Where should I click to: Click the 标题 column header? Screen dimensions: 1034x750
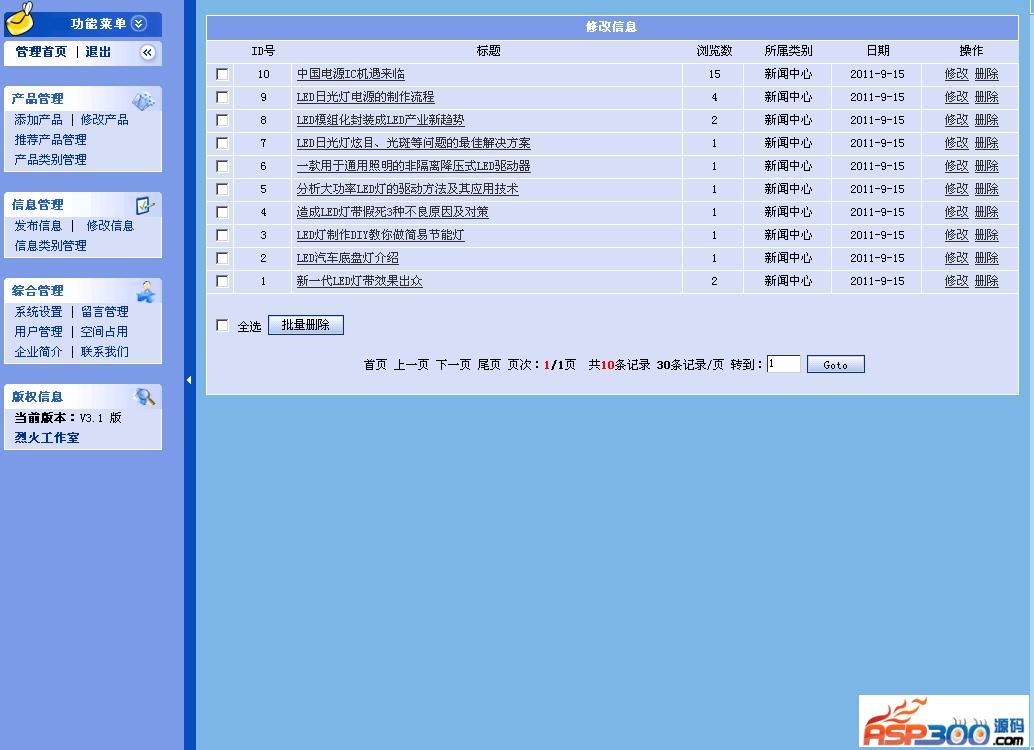click(489, 51)
